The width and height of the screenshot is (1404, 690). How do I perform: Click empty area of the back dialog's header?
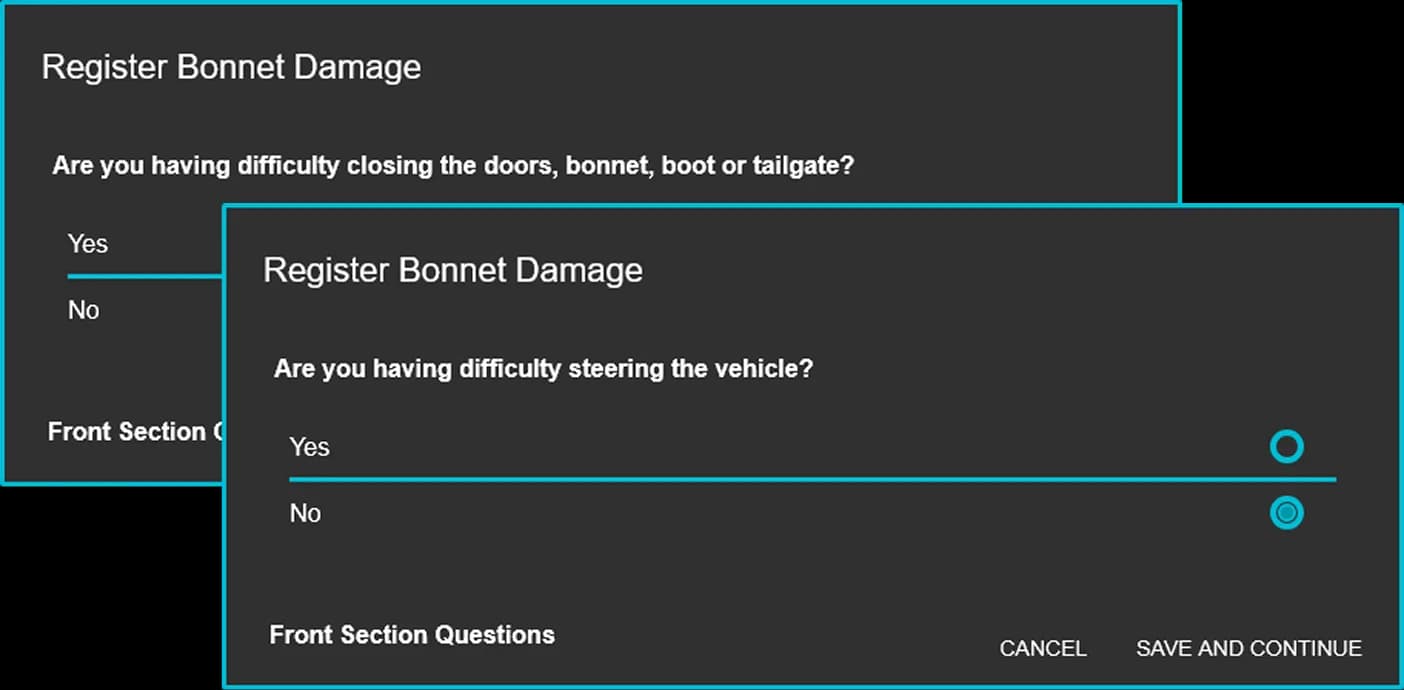click(800, 67)
